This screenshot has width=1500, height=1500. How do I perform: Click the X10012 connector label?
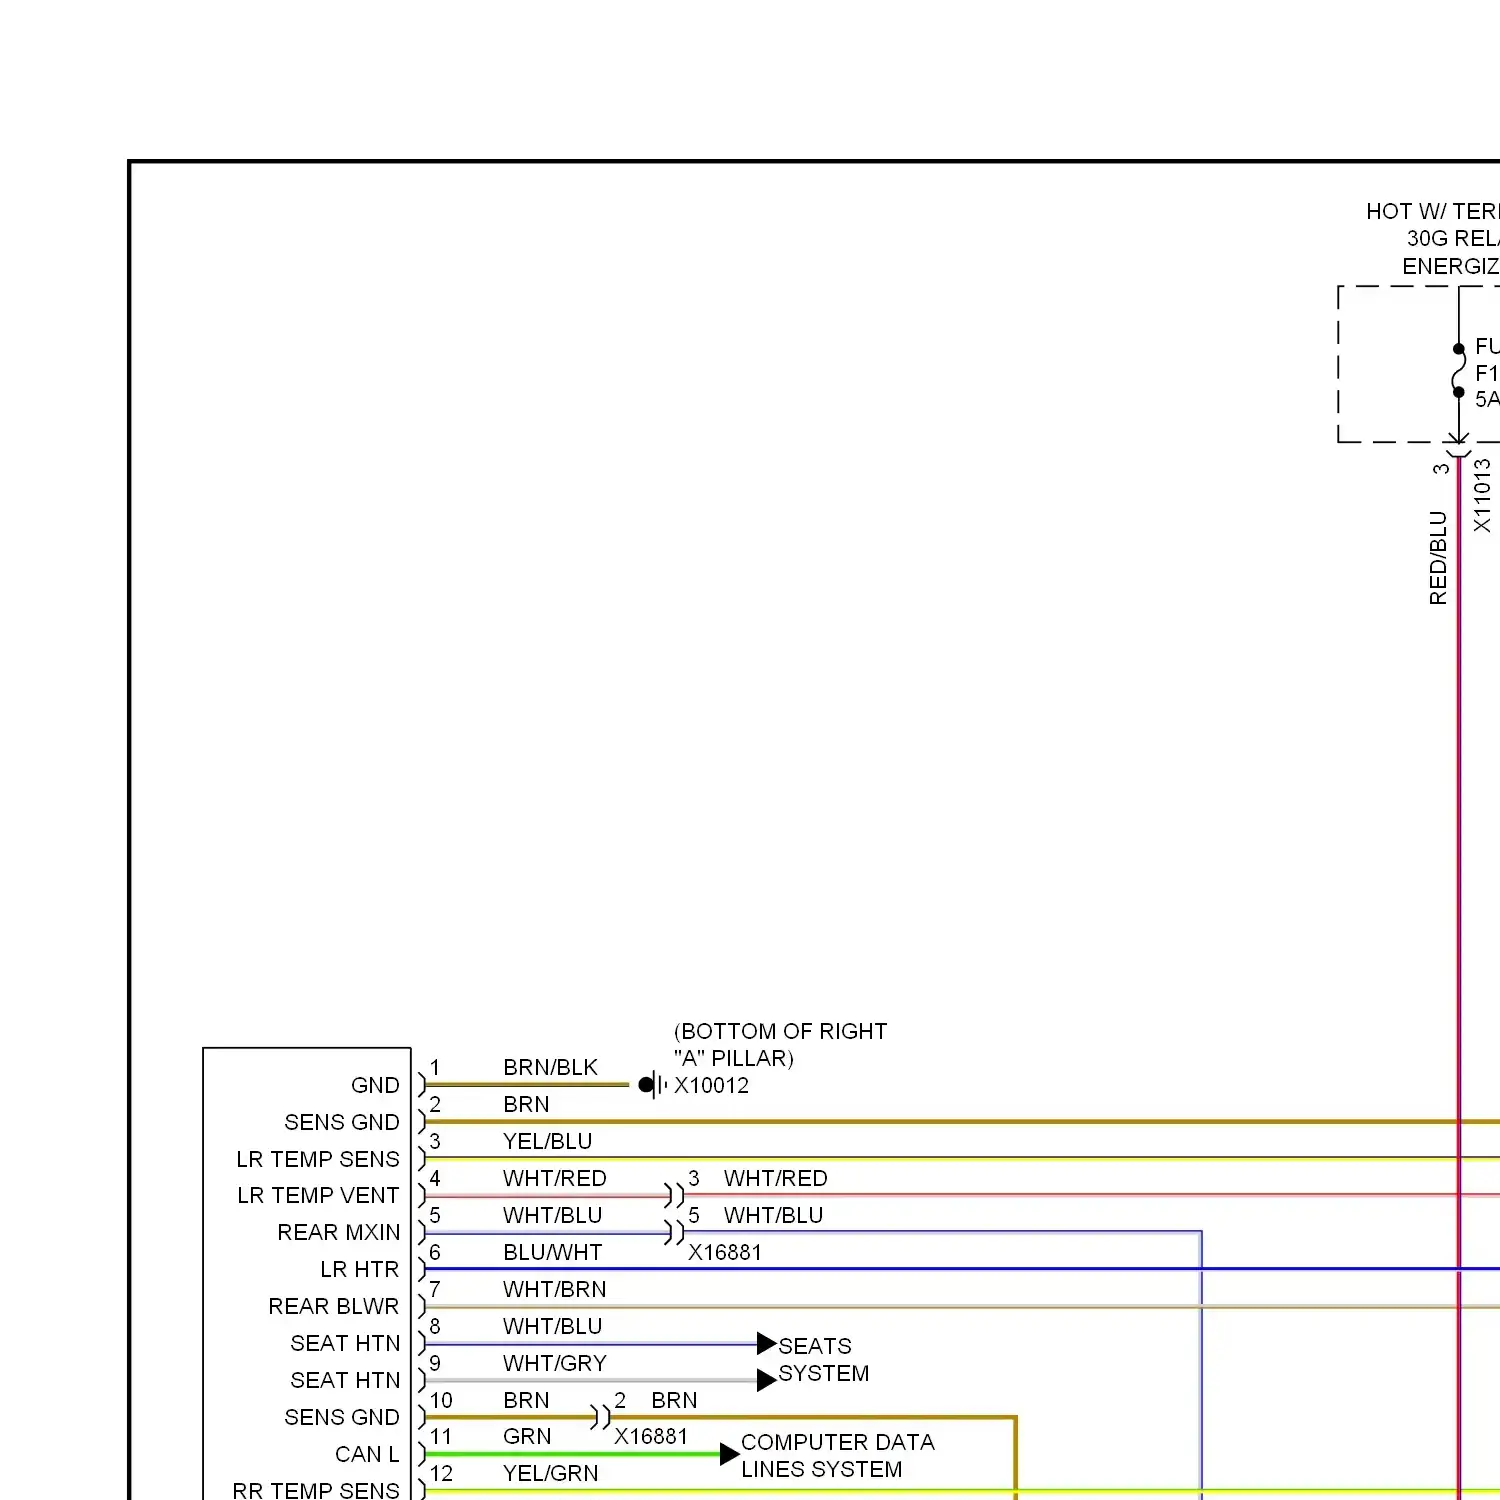click(x=711, y=1085)
